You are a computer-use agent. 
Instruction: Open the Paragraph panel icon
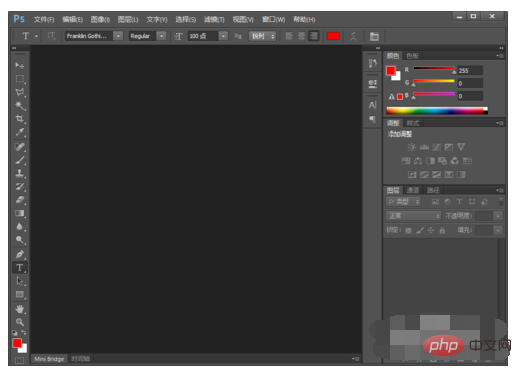(x=372, y=119)
